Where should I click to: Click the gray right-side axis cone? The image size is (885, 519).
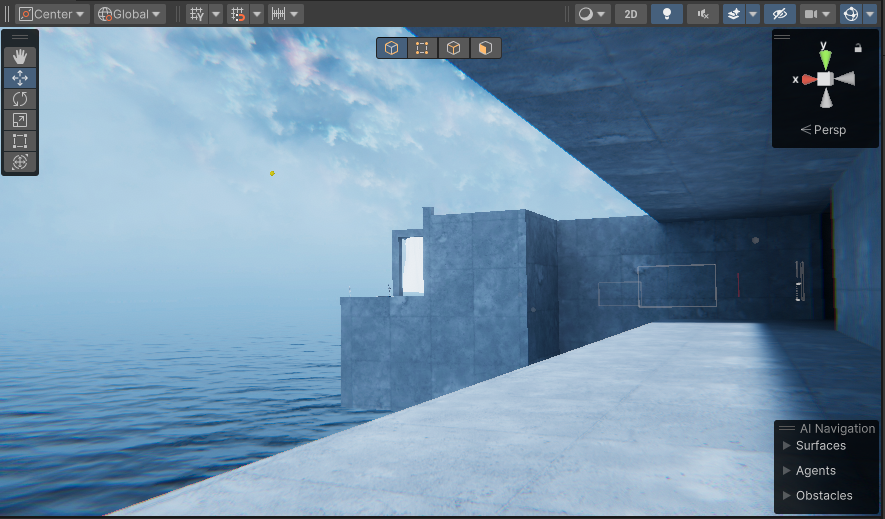click(845, 79)
